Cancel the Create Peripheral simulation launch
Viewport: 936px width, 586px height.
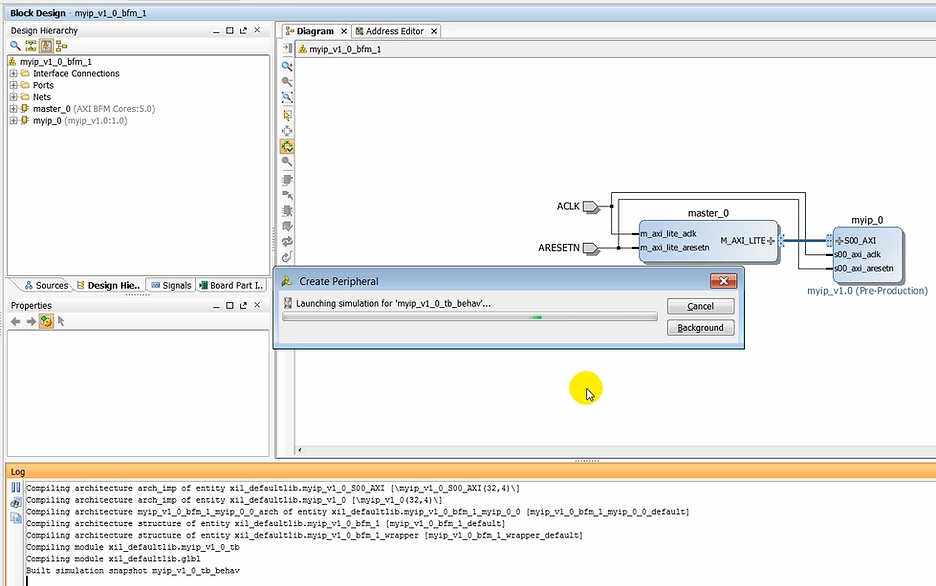700,306
